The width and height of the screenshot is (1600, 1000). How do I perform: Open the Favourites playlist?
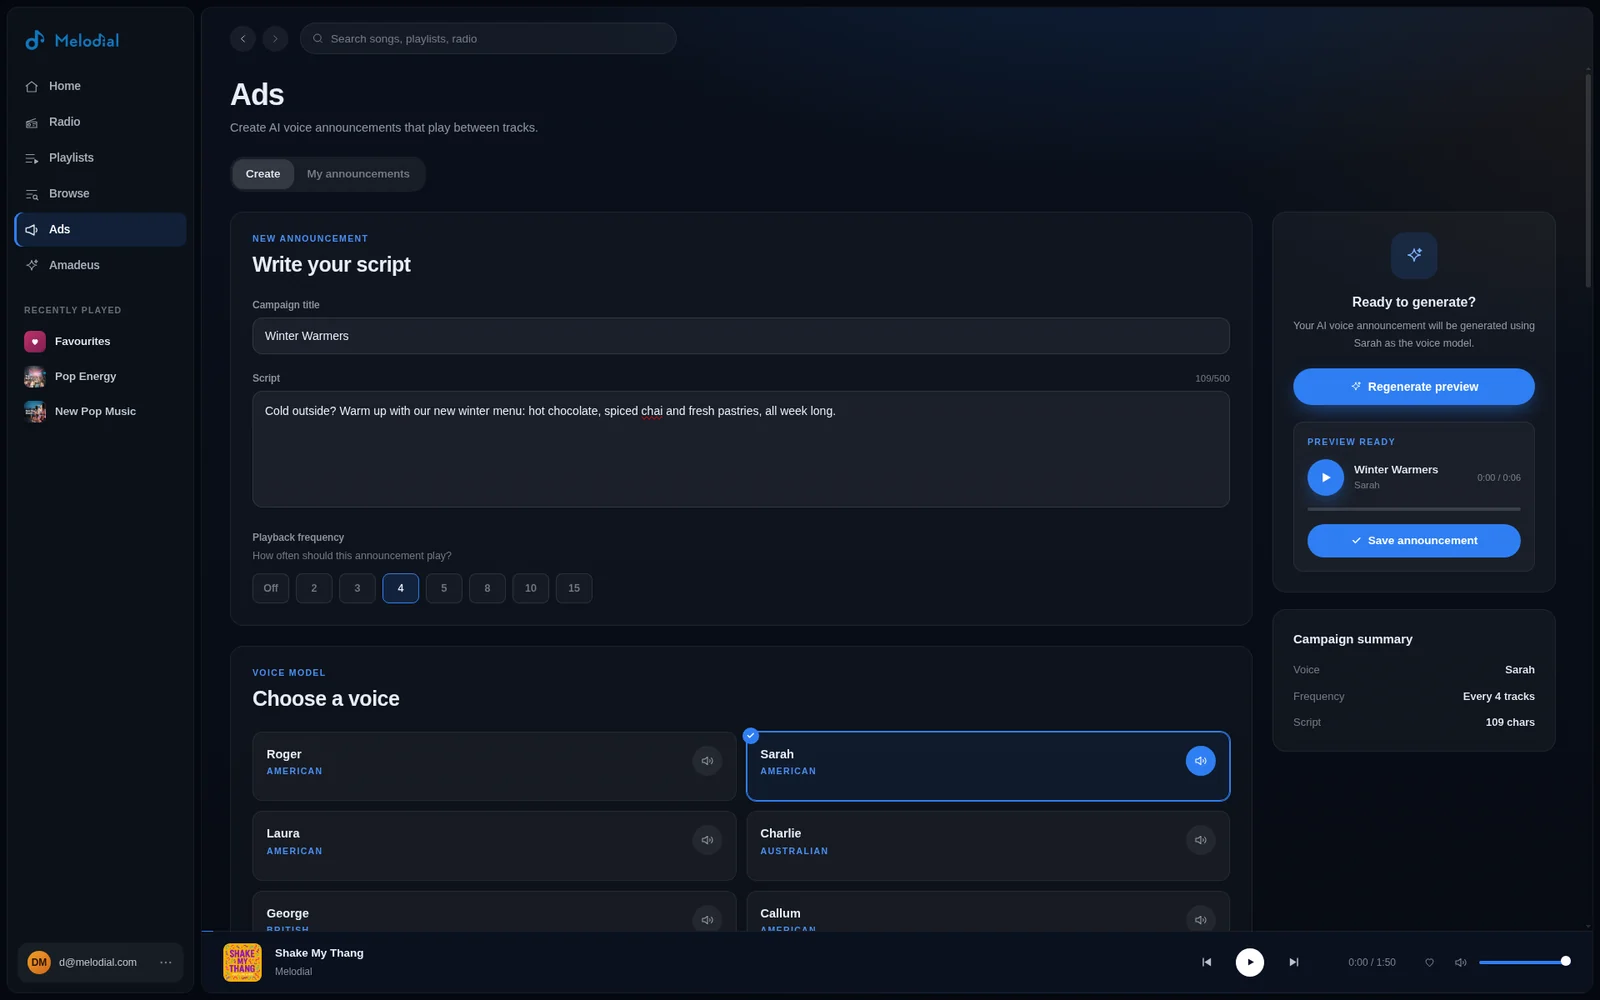tap(100, 342)
